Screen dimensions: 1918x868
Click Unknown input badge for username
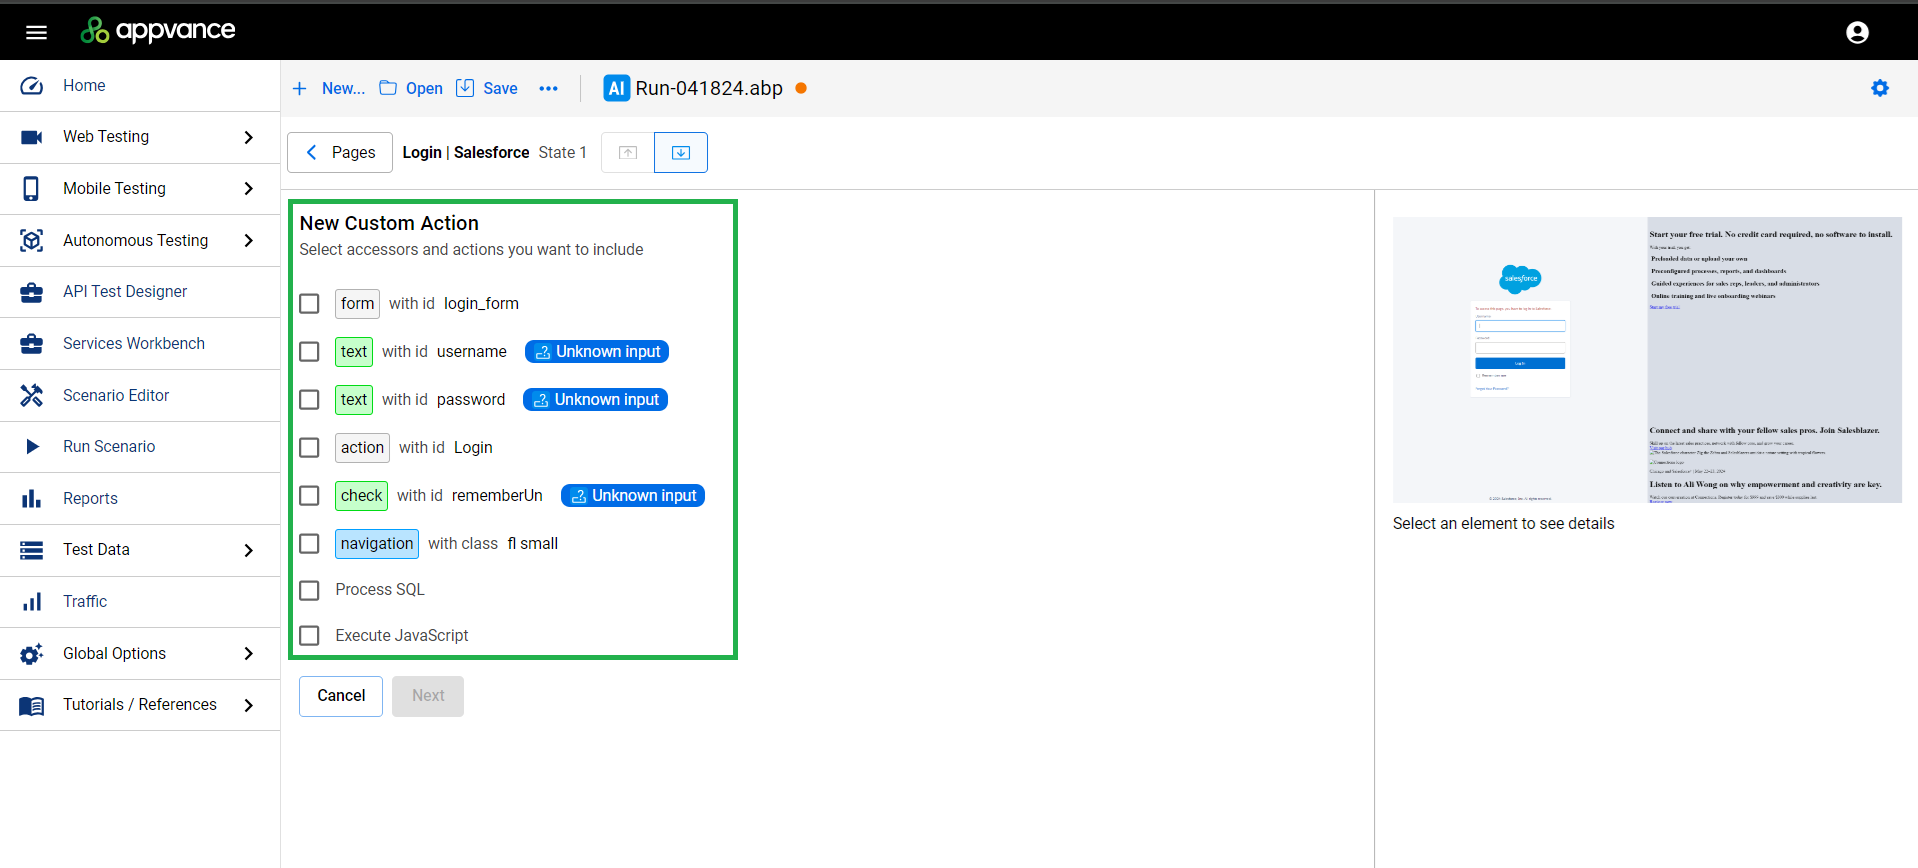click(x=597, y=352)
